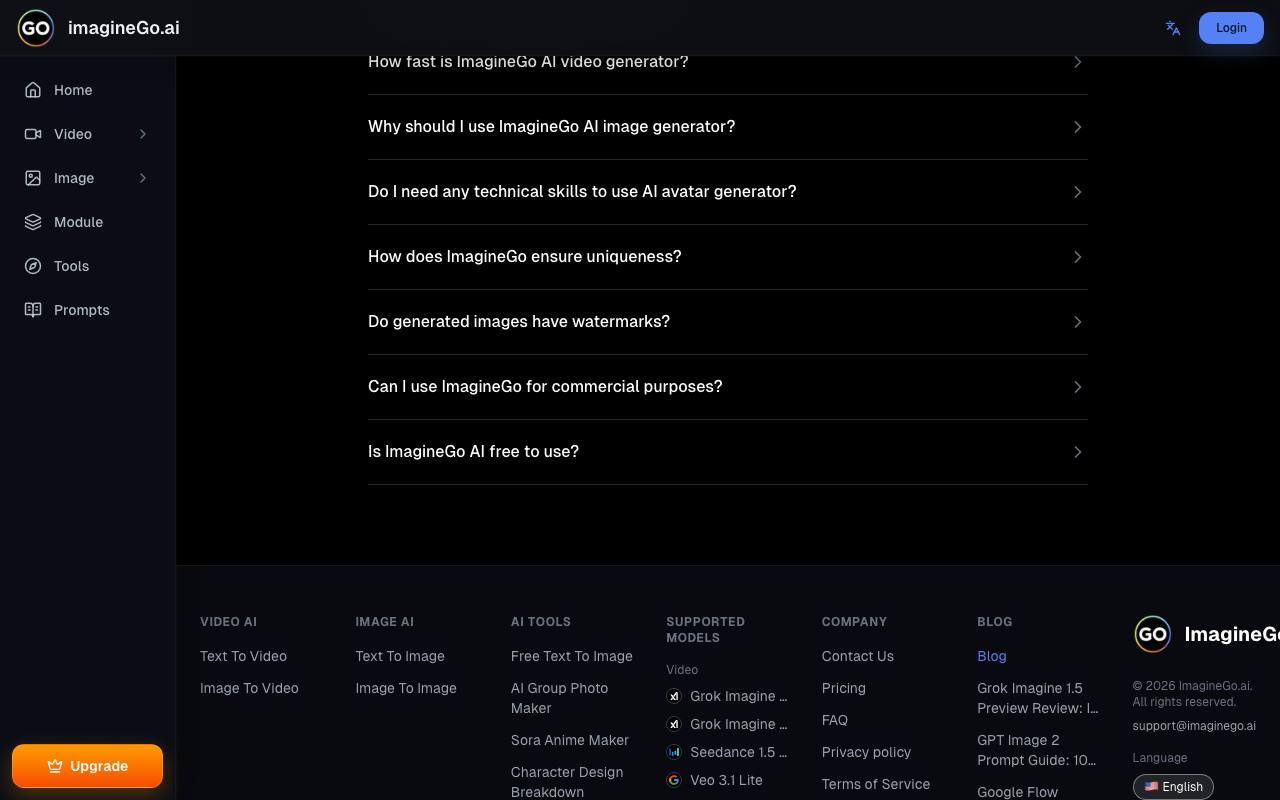Expand 'Is ImagineGo AI free to use?'
This screenshot has height=800, width=1280.
(728, 452)
